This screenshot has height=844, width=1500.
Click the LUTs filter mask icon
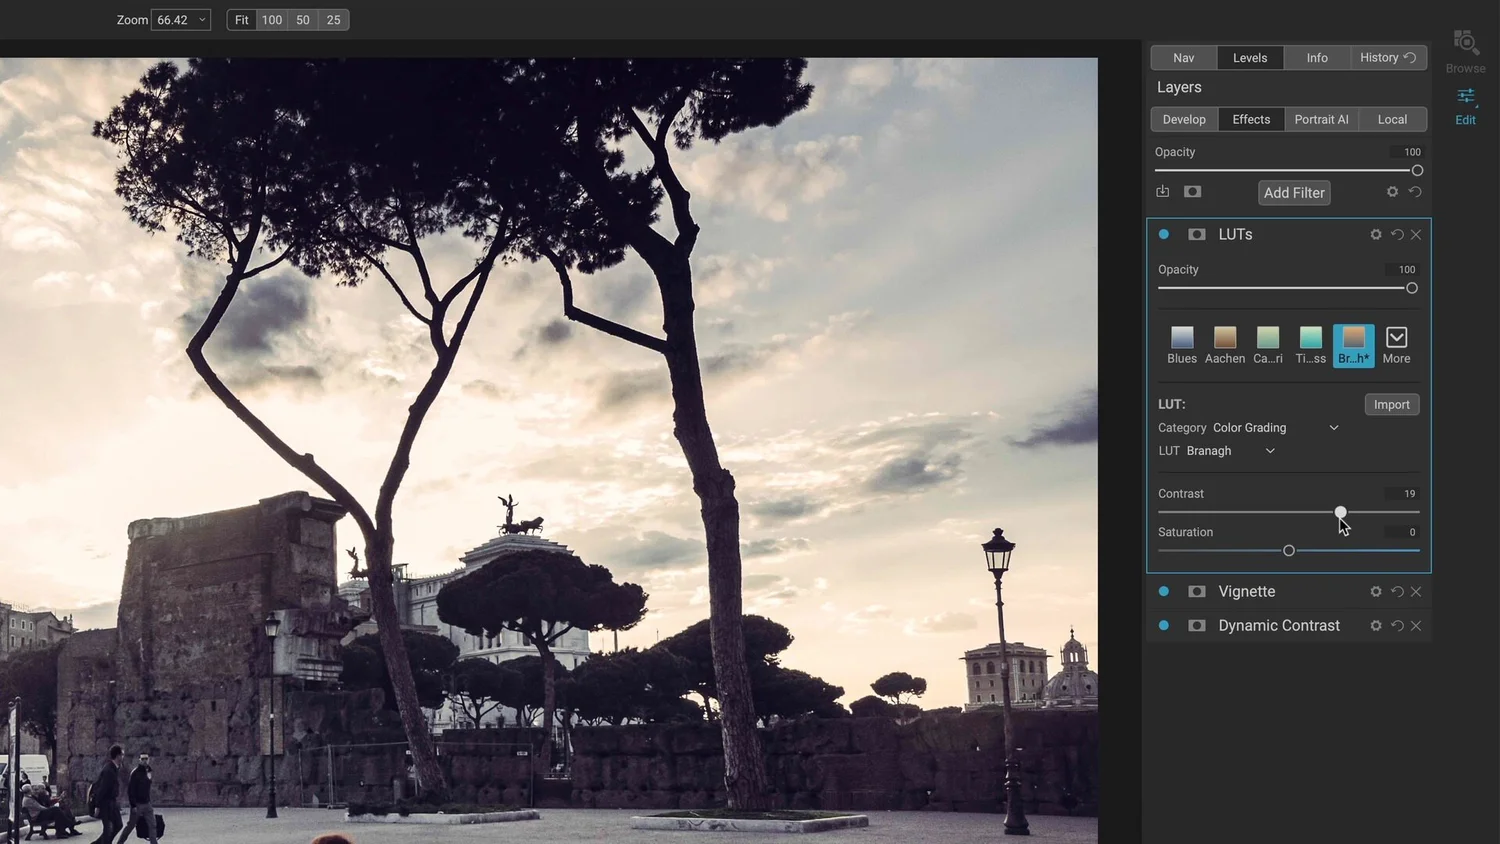[x=1196, y=234]
